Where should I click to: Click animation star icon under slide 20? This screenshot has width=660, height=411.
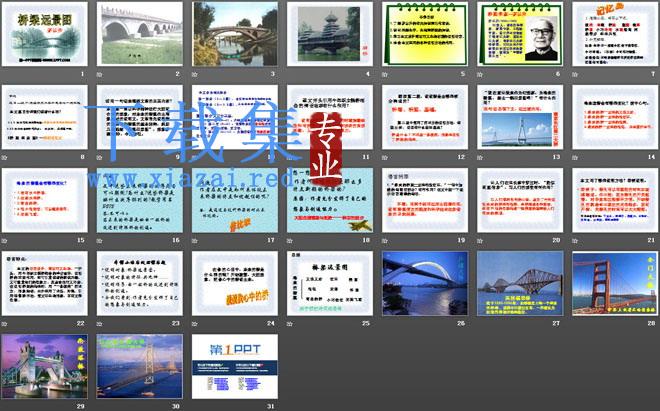(480, 241)
